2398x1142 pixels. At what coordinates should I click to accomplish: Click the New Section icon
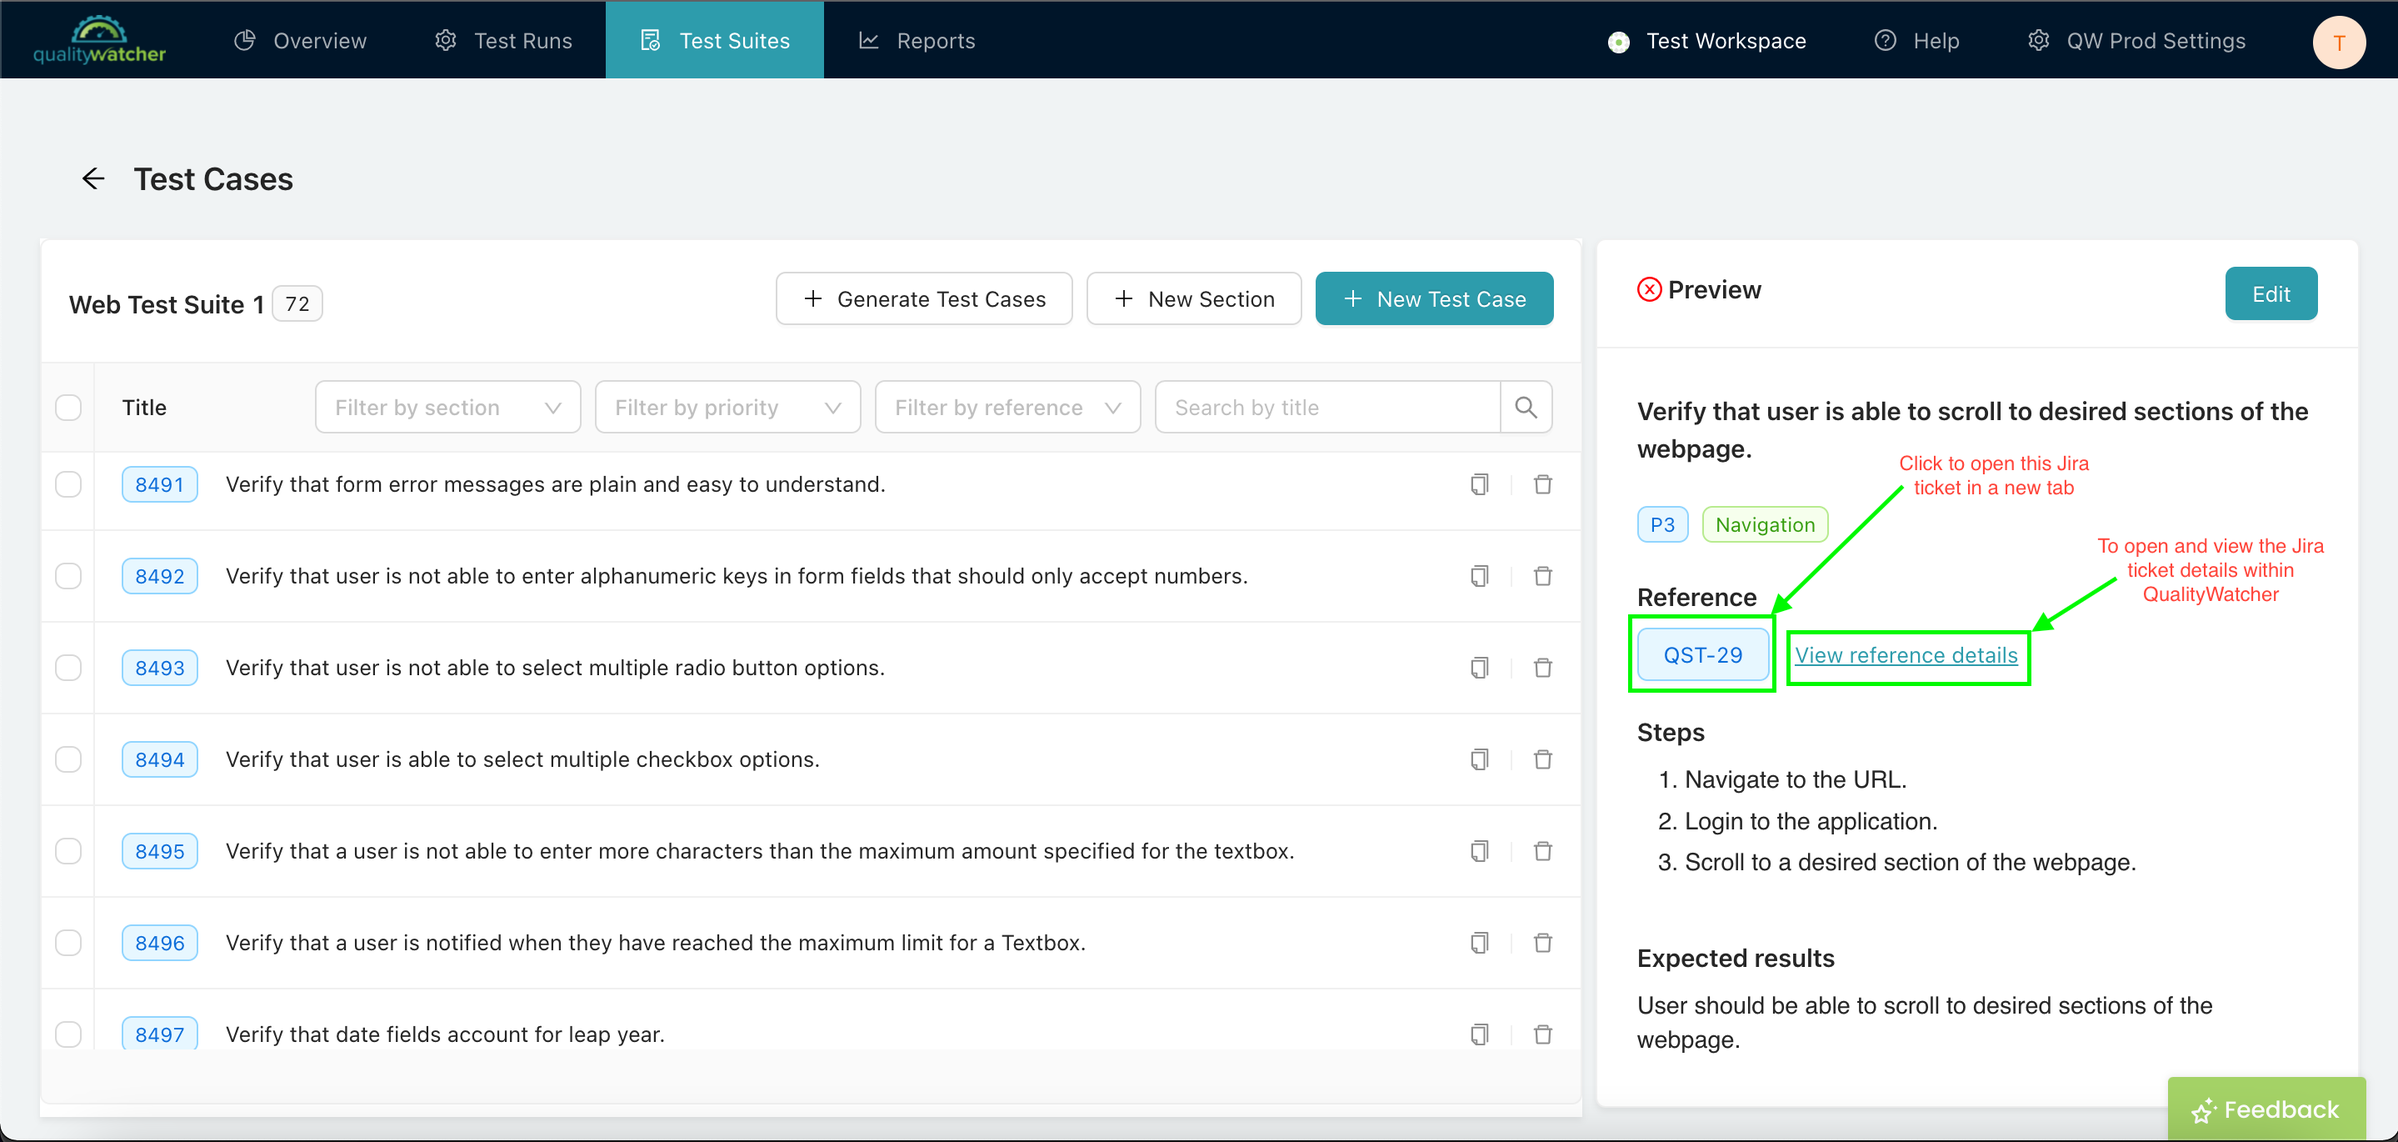(x=1124, y=300)
